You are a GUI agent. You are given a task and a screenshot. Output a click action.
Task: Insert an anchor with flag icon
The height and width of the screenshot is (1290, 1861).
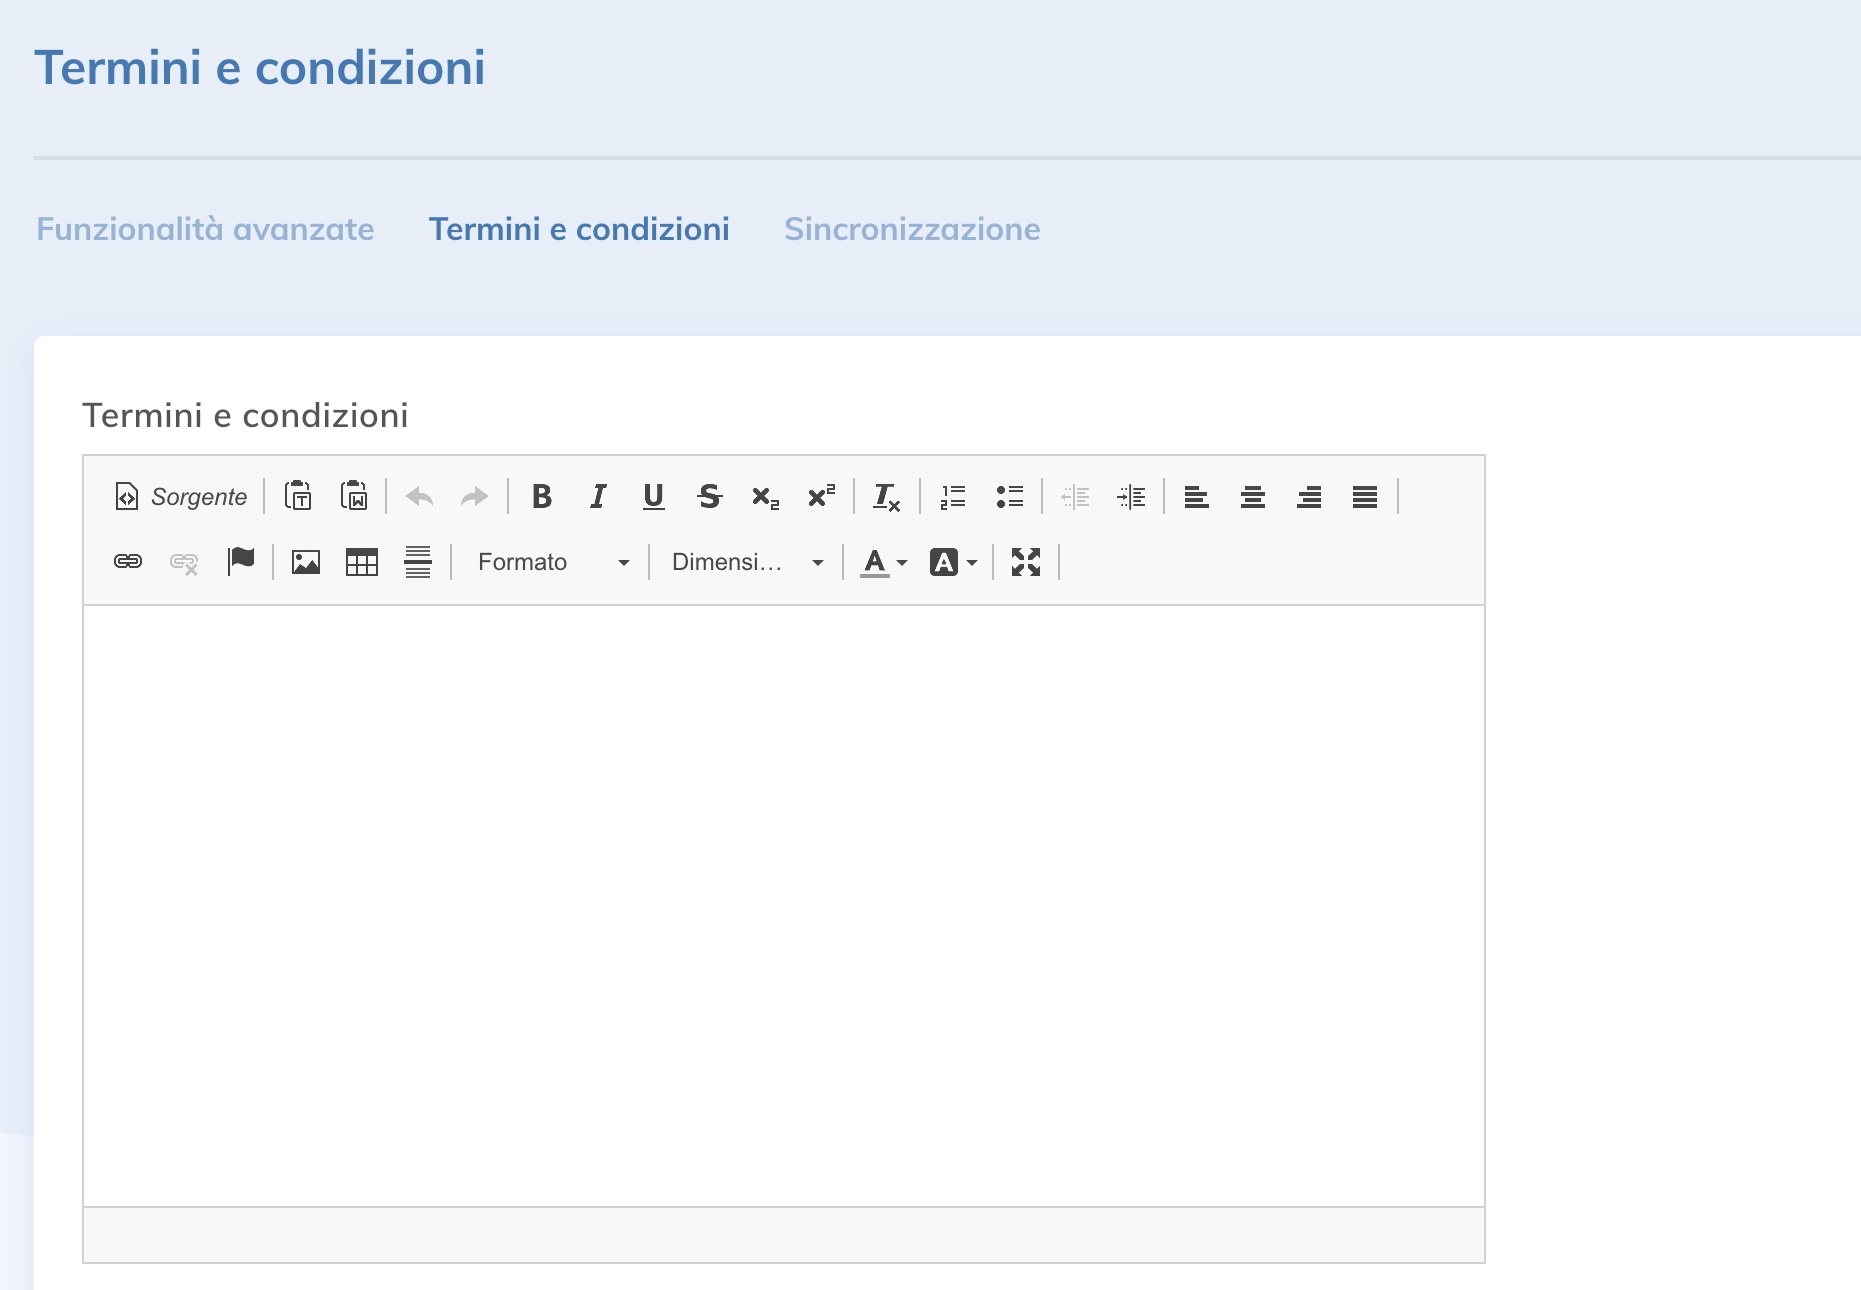[241, 562]
